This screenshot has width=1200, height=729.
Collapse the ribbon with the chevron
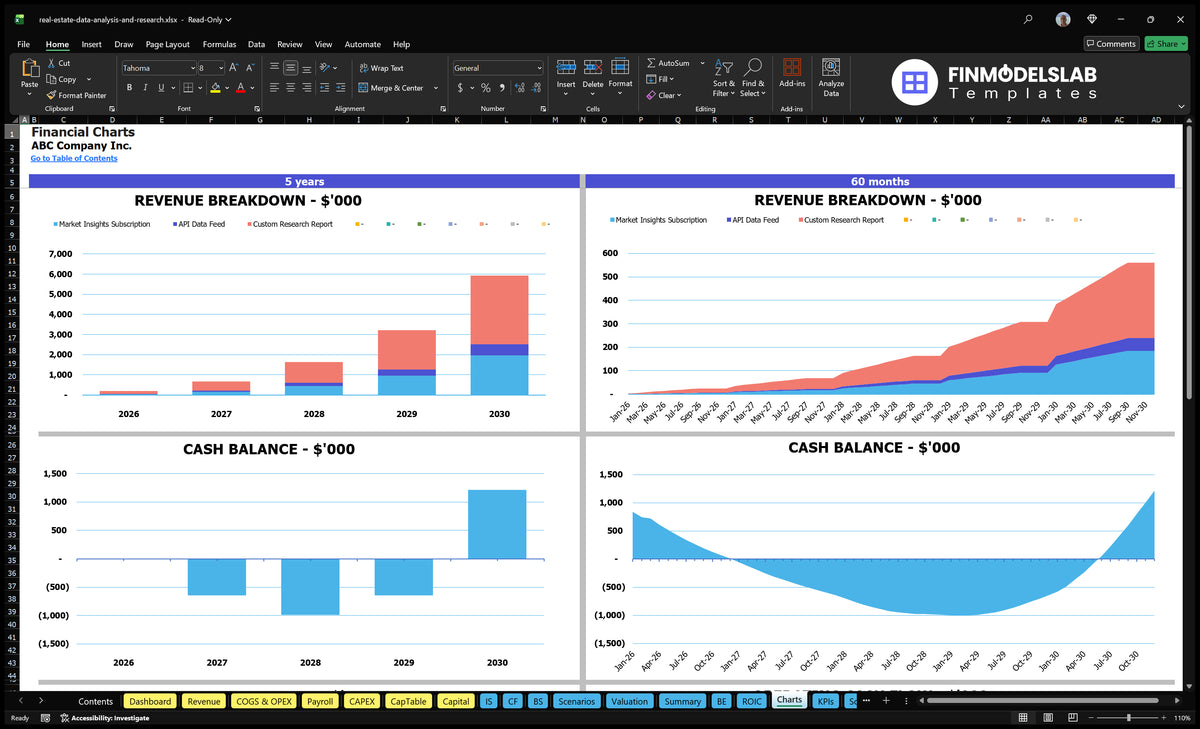[x=1183, y=104]
